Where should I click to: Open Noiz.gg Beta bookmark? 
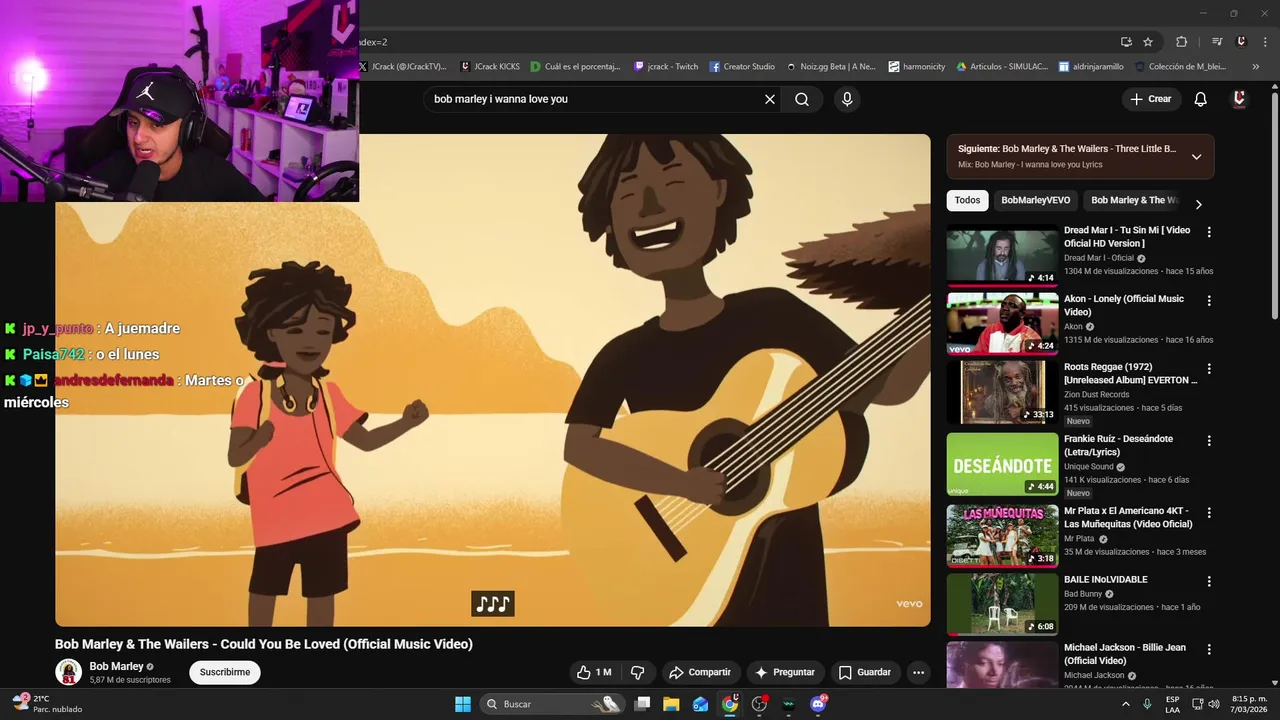click(830, 67)
